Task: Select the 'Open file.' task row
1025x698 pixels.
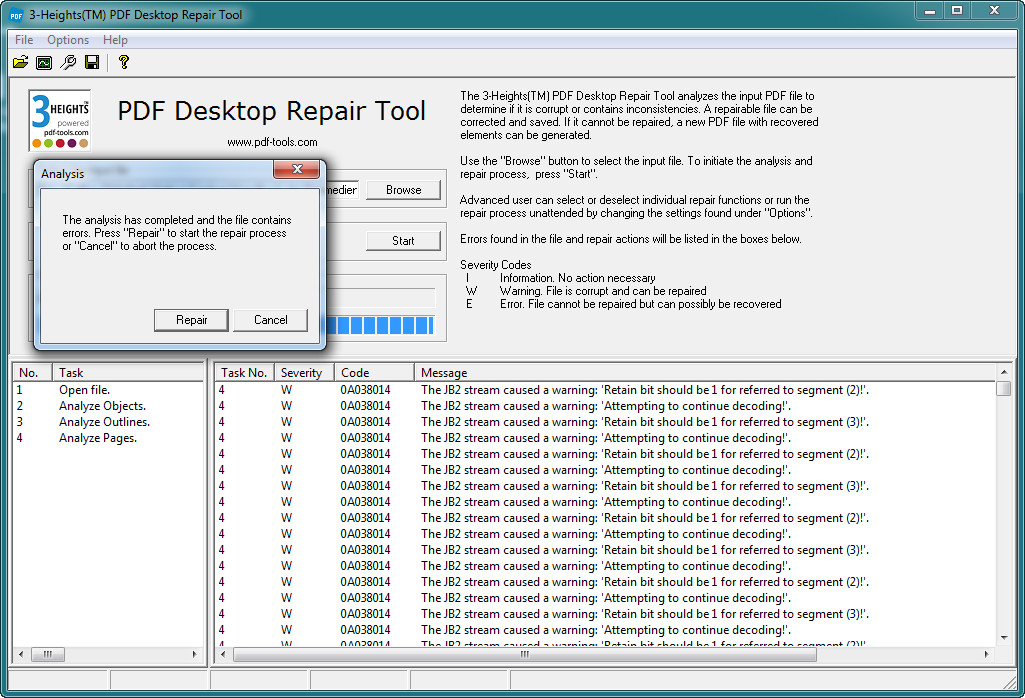Action: pos(84,390)
